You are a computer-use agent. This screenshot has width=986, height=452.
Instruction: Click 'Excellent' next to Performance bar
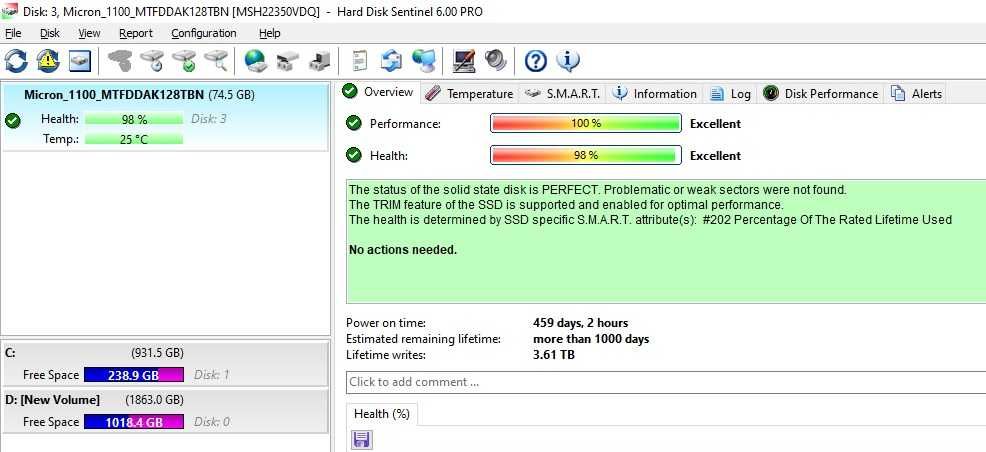coord(716,124)
